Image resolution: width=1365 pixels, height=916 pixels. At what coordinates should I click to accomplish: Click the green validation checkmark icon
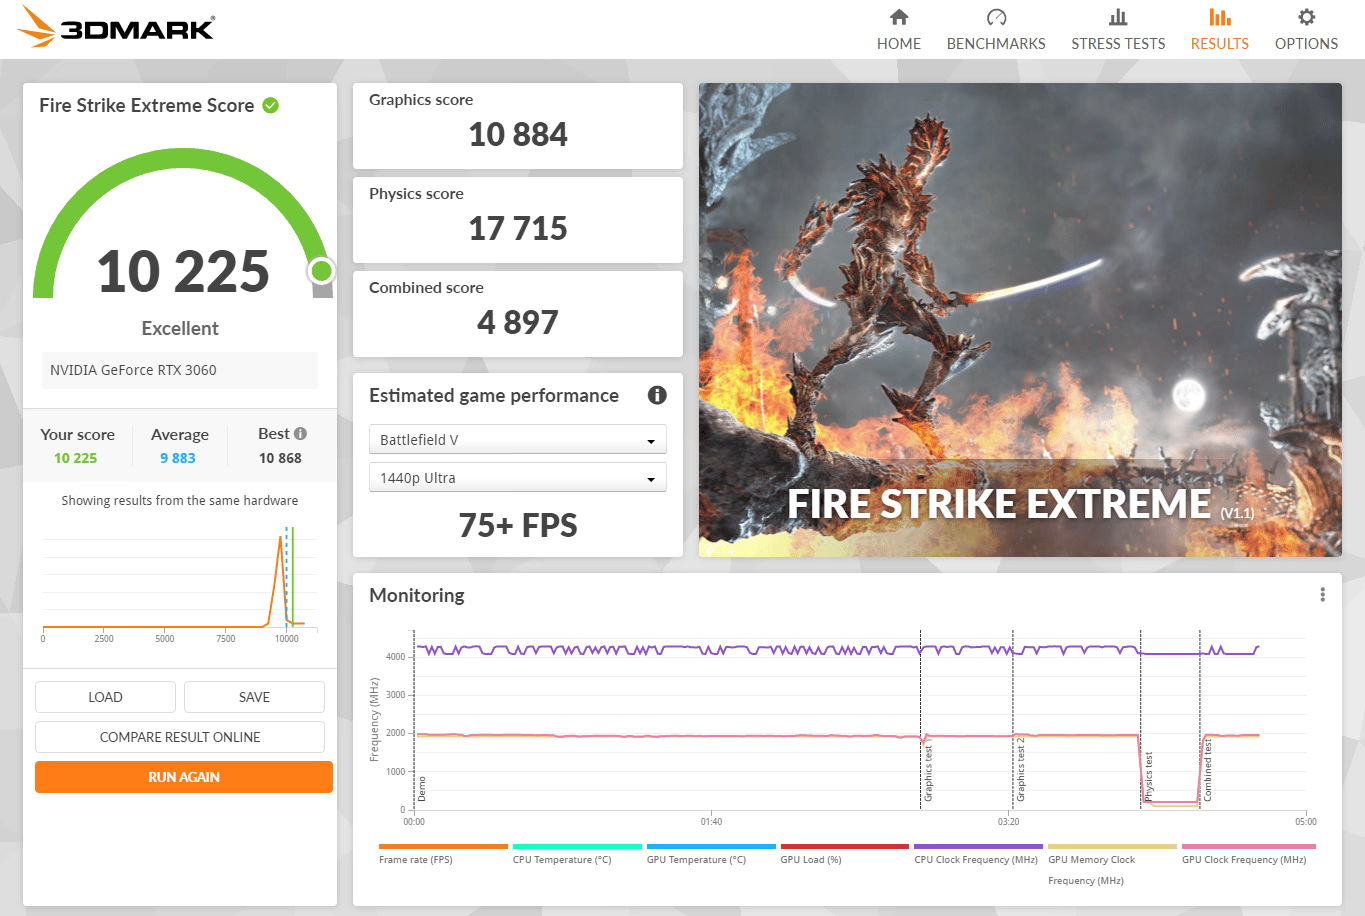pos(270,105)
